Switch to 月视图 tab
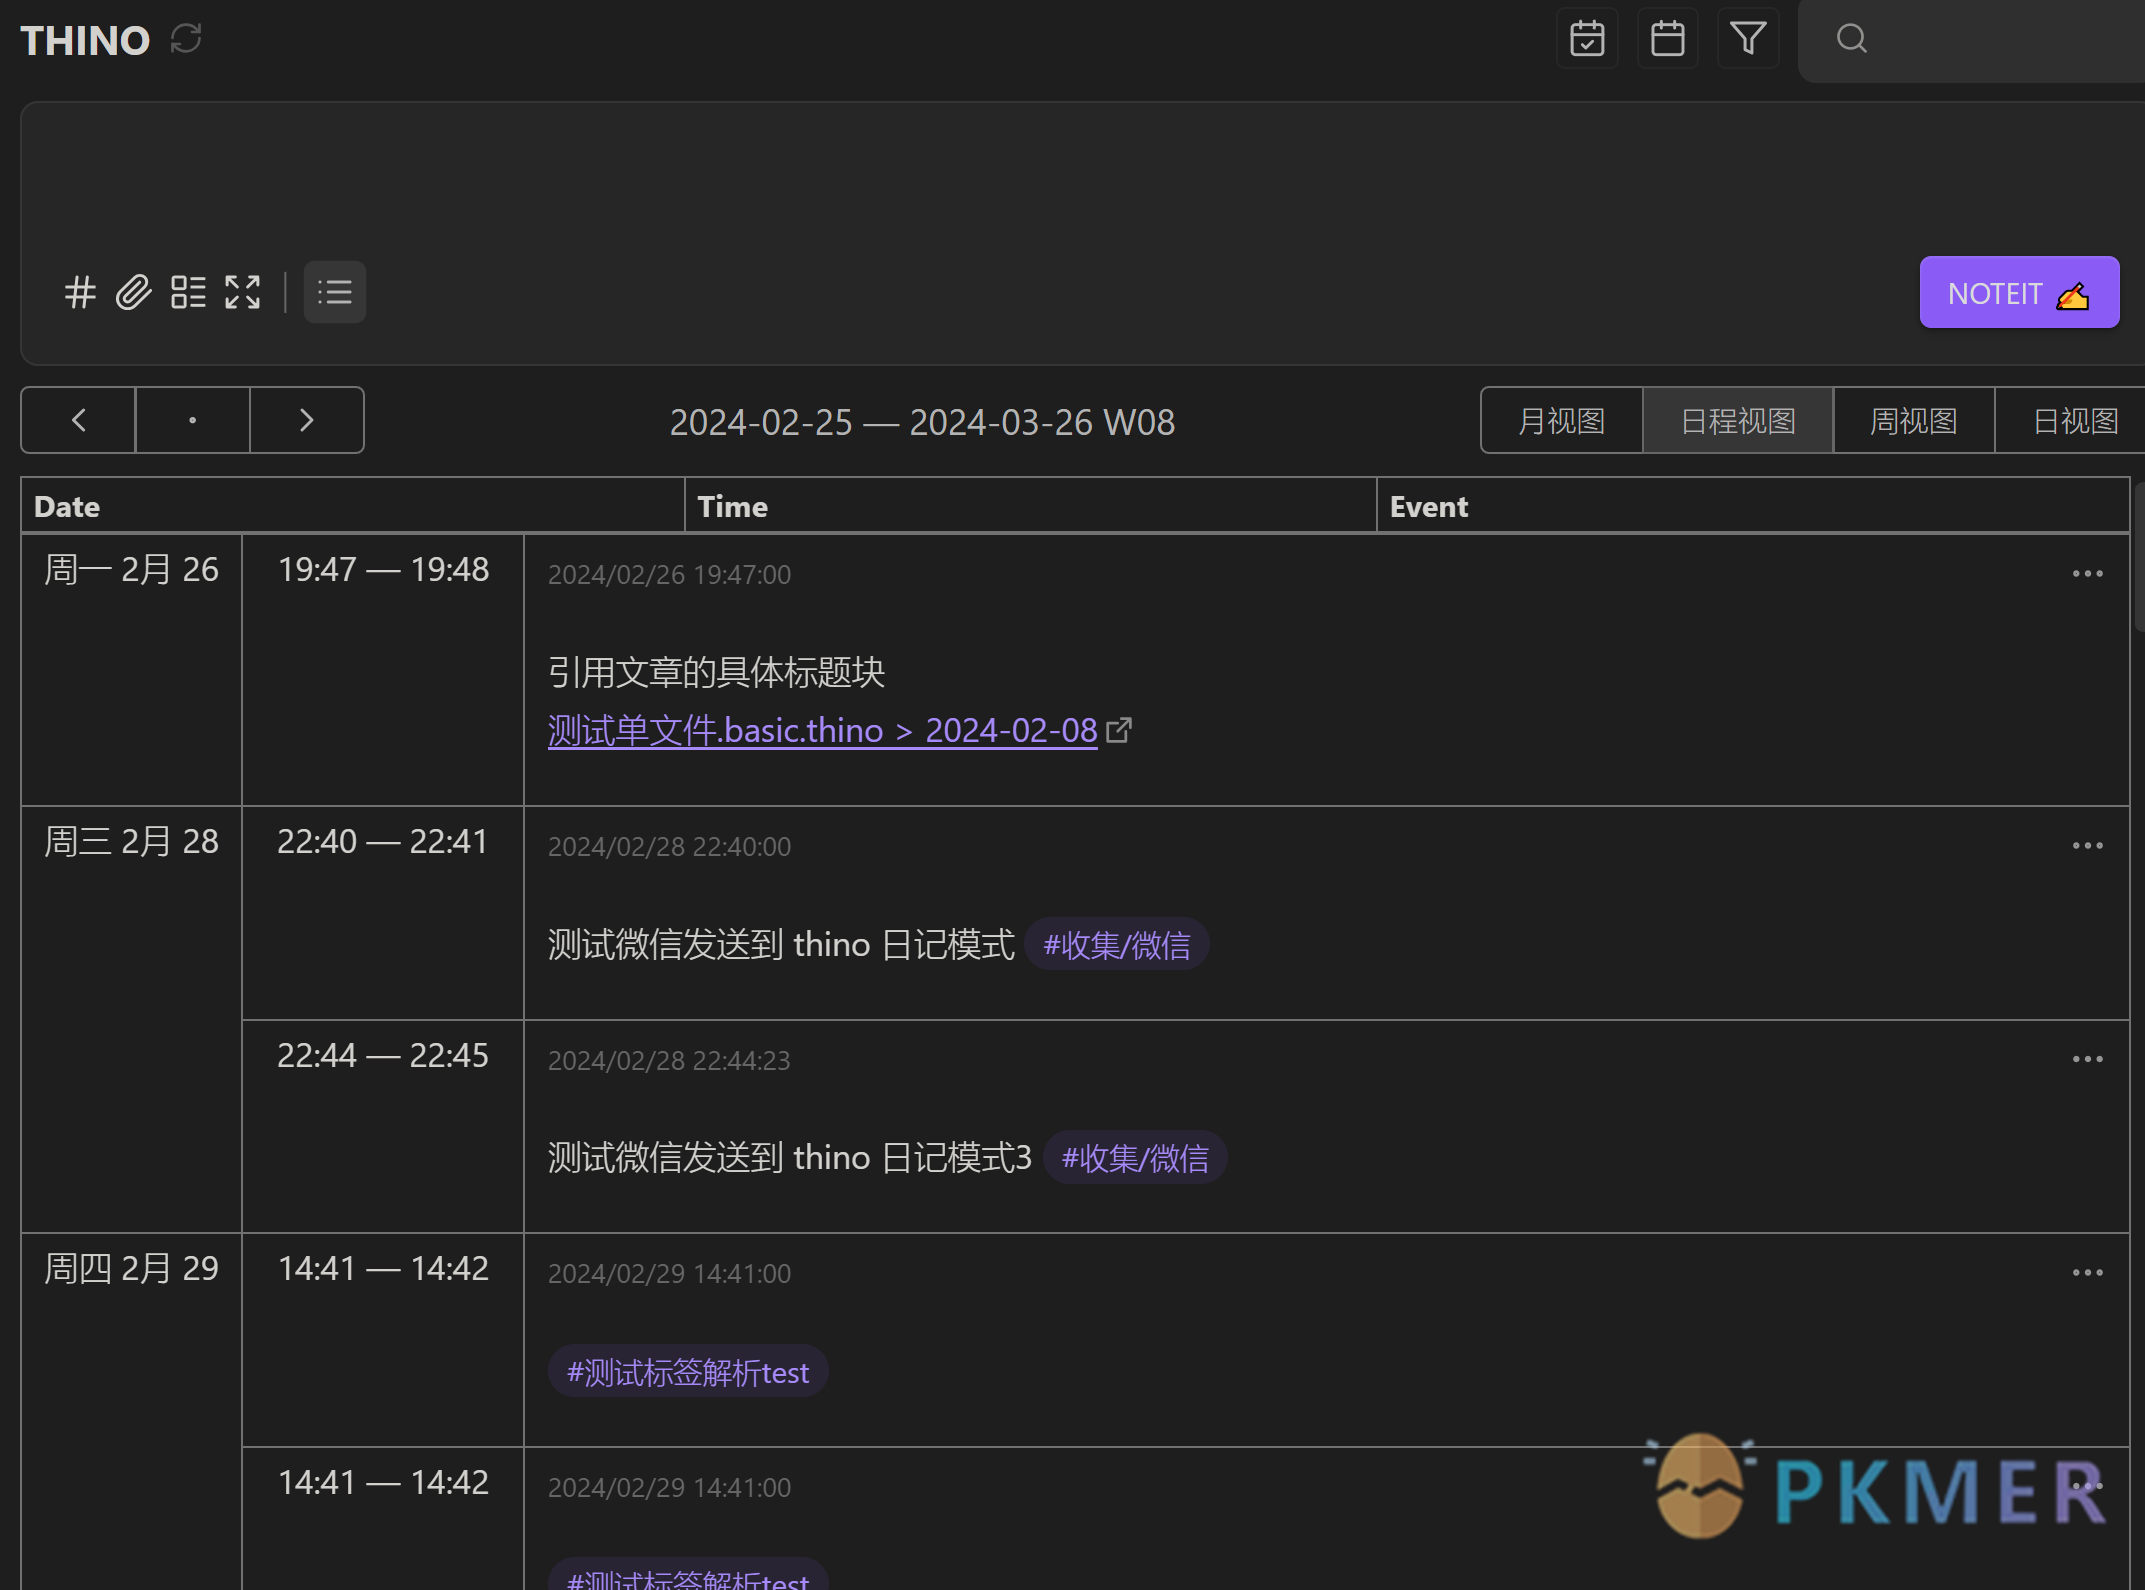This screenshot has width=2145, height=1590. (x=1561, y=421)
